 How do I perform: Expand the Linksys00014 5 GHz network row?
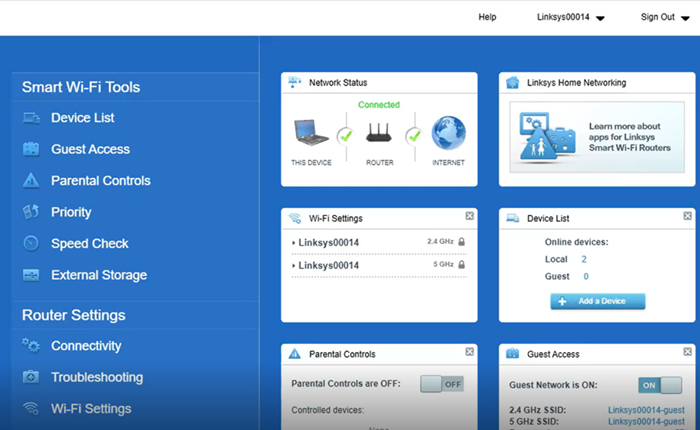click(x=379, y=265)
